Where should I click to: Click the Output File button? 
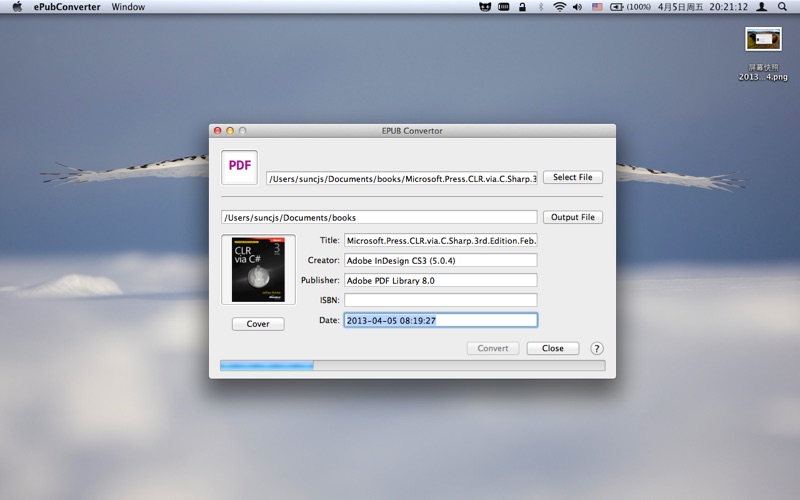[572, 217]
